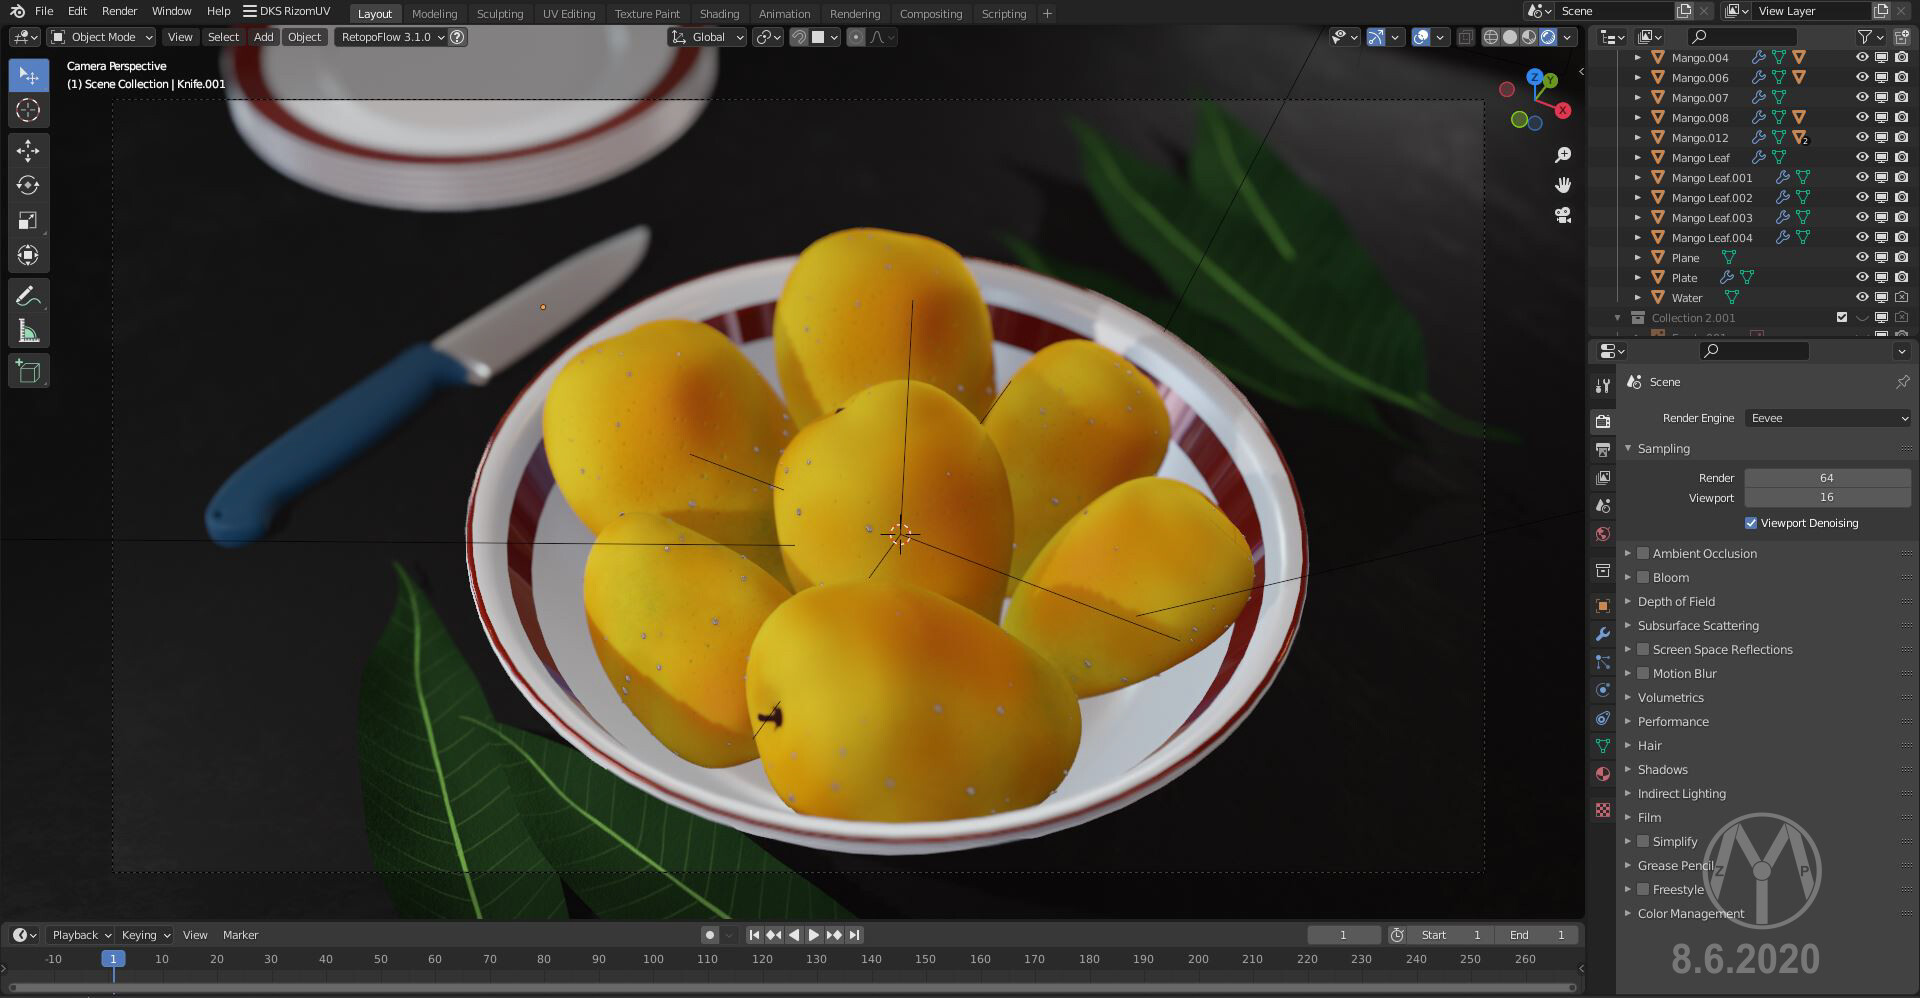
Task: Toggle camera view icon in viewport
Action: point(1563,215)
